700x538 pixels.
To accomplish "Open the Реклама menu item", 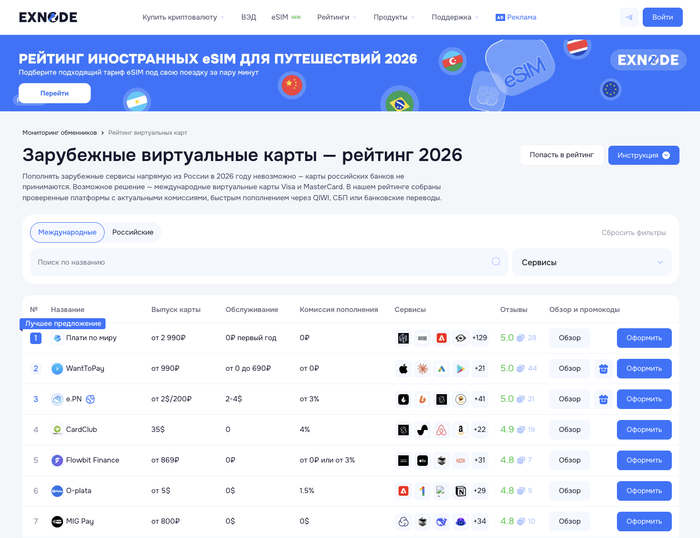I will 516,17.
